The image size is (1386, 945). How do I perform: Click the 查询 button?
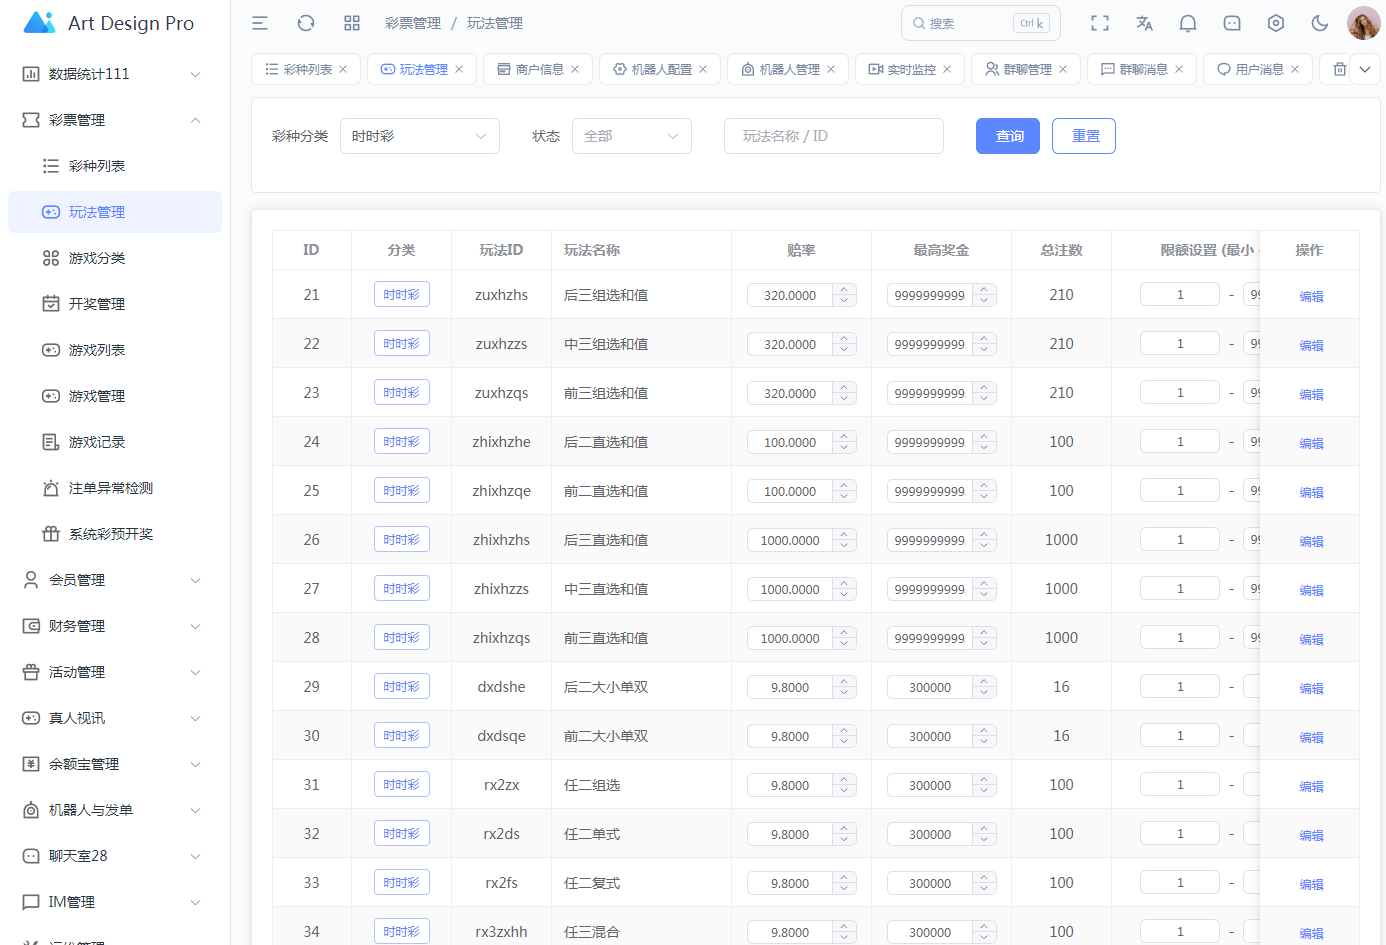[1008, 136]
